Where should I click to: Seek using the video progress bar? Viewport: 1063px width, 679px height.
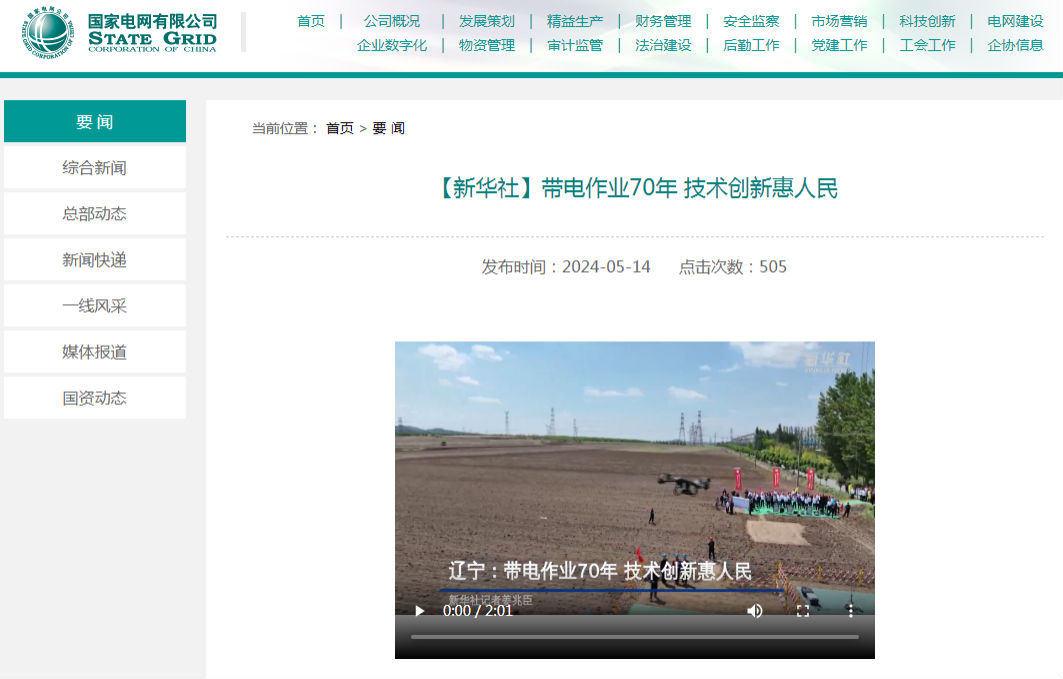(634, 637)
